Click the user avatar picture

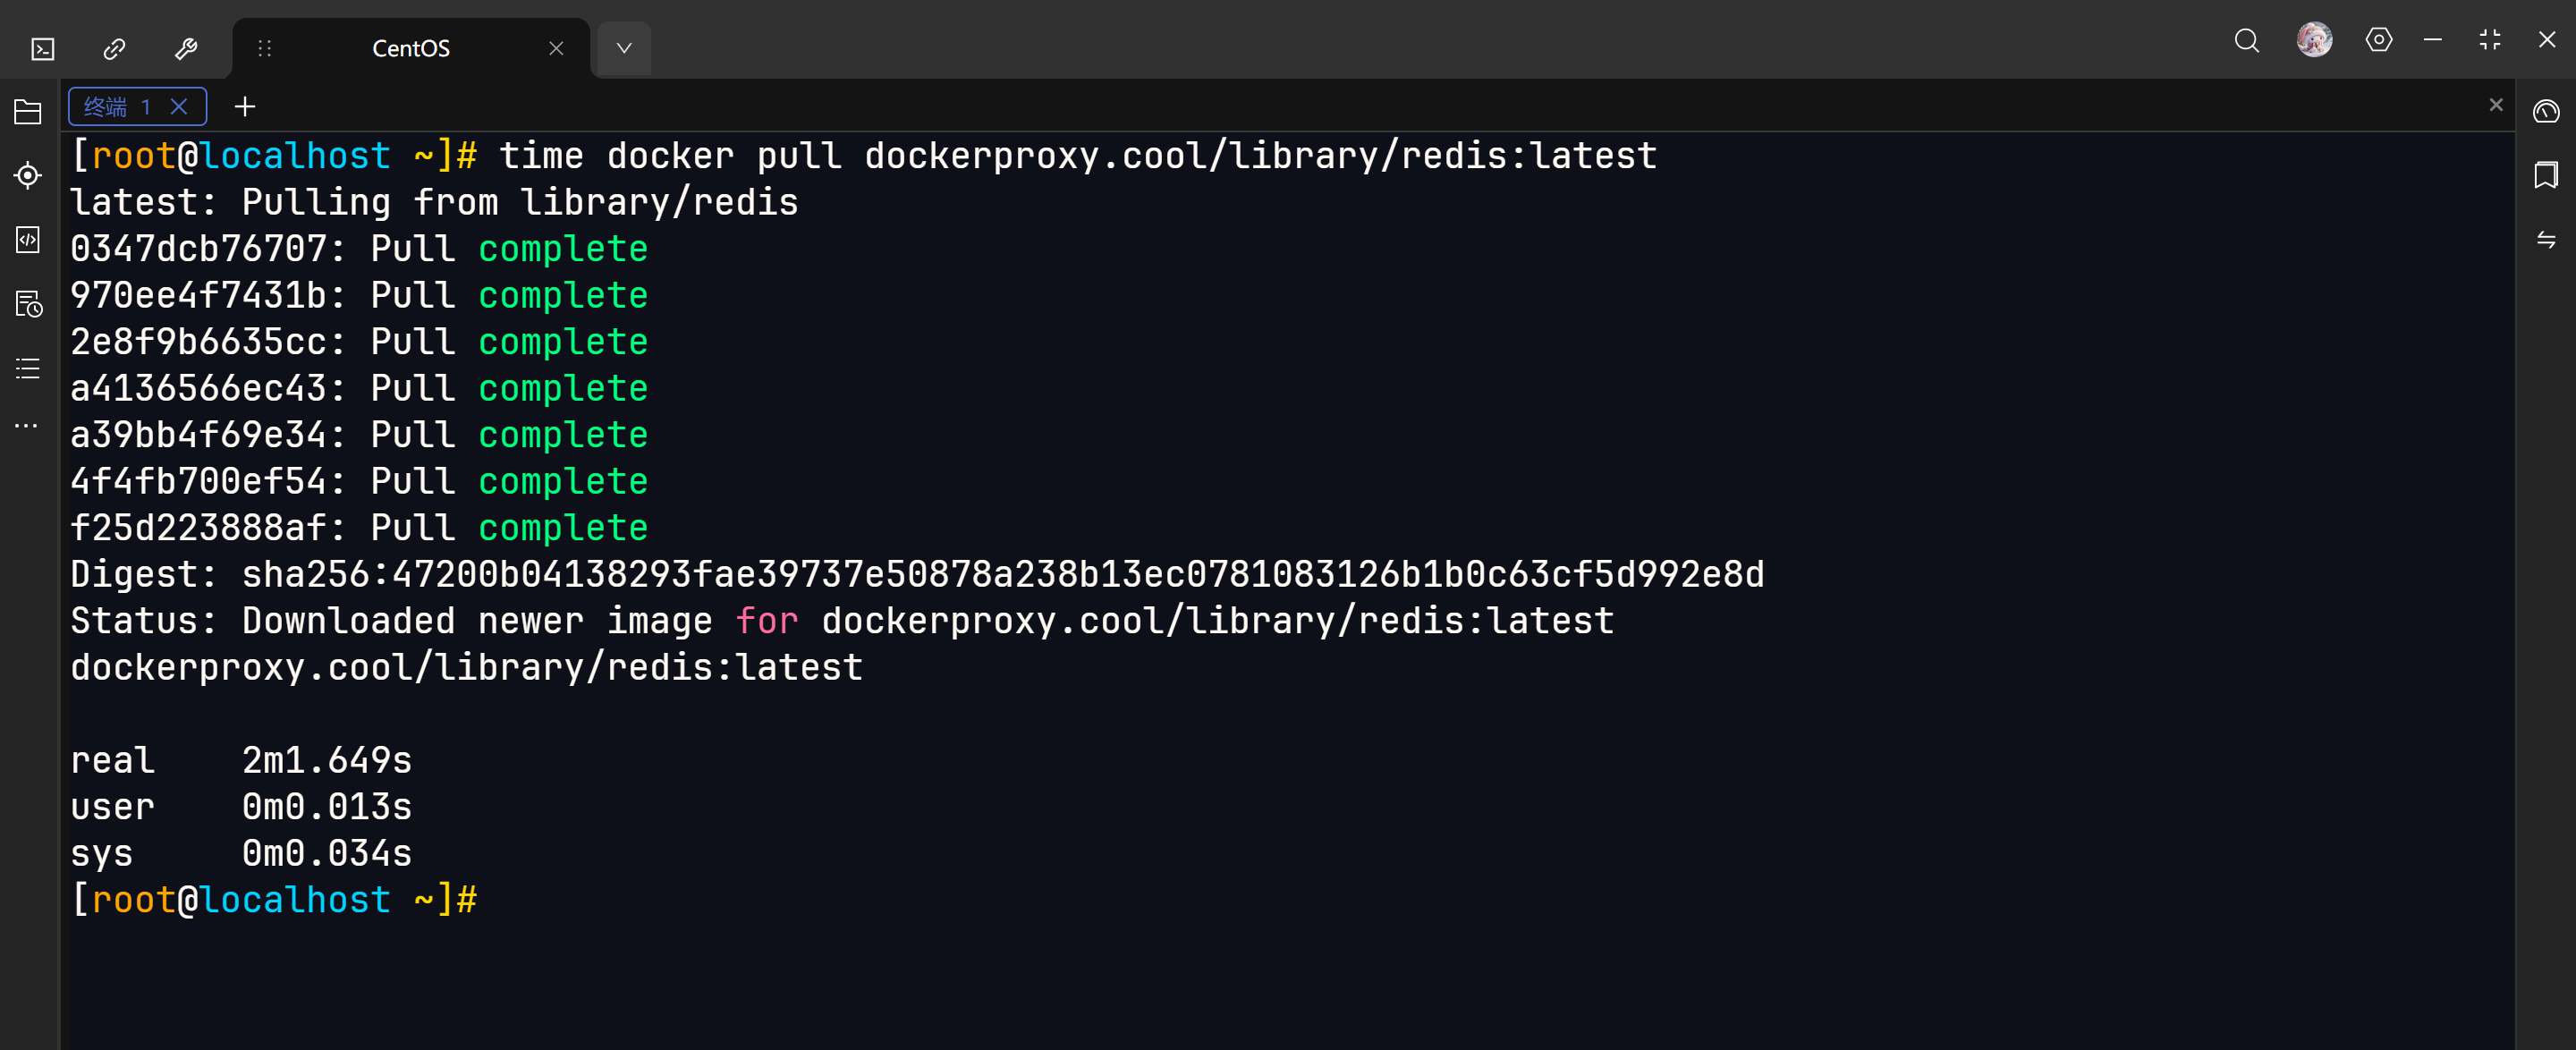coord(2315,40)
